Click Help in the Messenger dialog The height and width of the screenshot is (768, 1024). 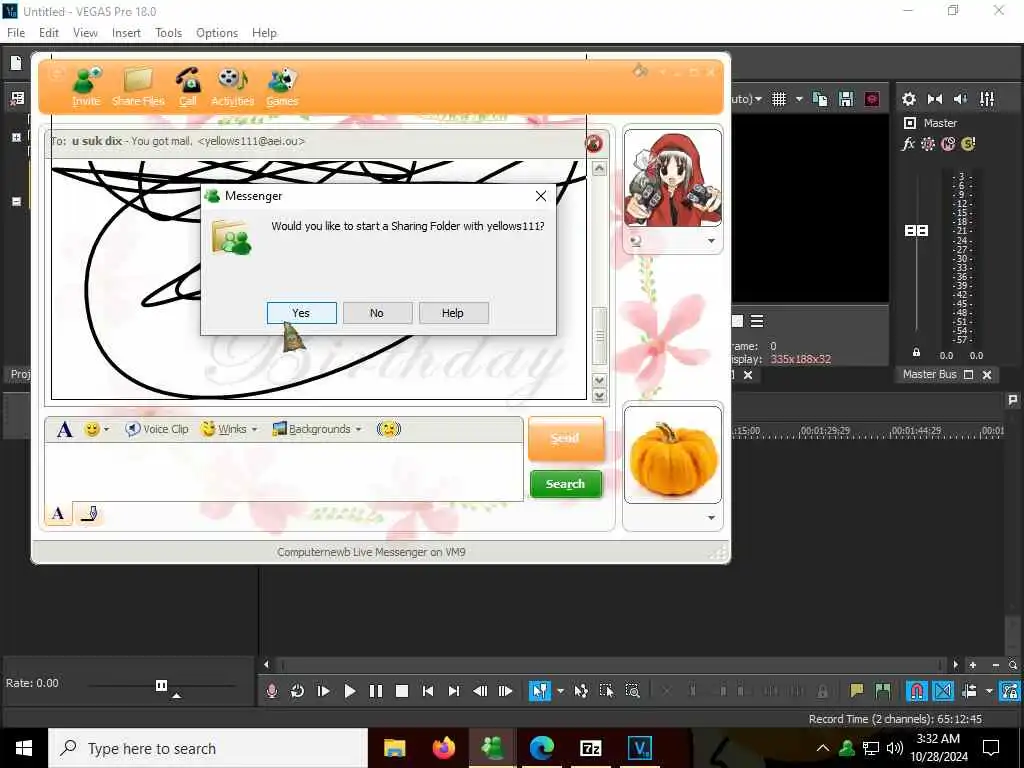(453, 313)
